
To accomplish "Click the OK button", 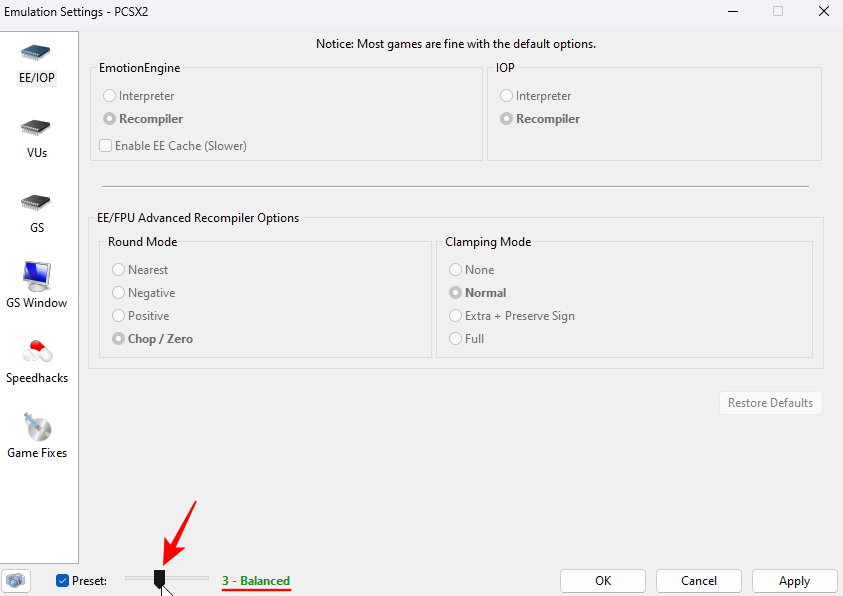I will point(603,580).
